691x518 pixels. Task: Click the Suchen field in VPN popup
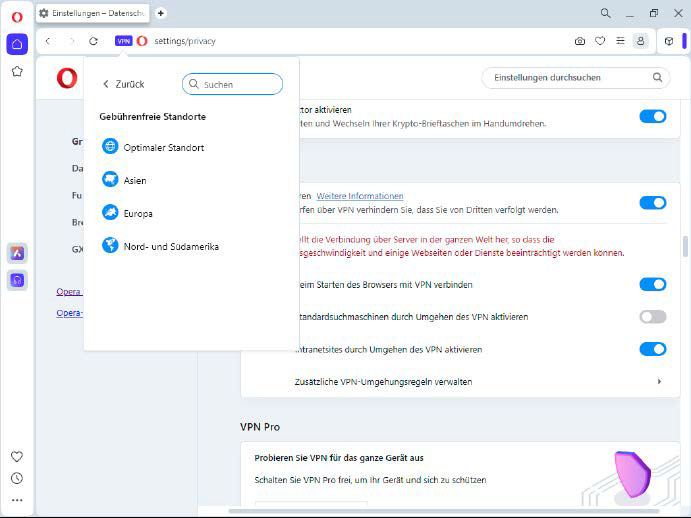pyautogui.click(x=232, y=84)
